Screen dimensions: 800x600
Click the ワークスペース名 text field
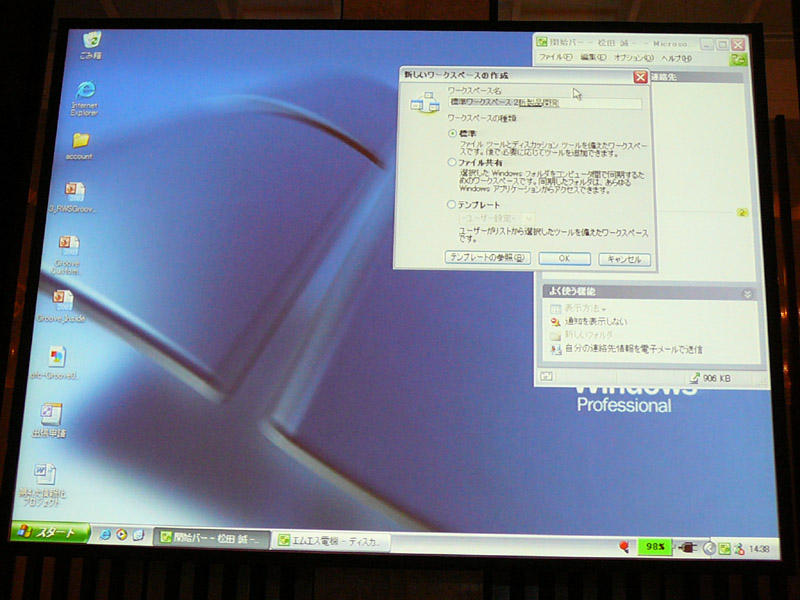pos(545,103)
